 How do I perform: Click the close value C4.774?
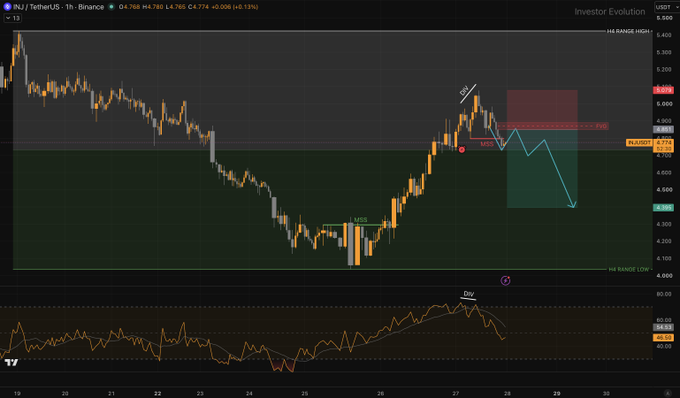coord(199,7)
